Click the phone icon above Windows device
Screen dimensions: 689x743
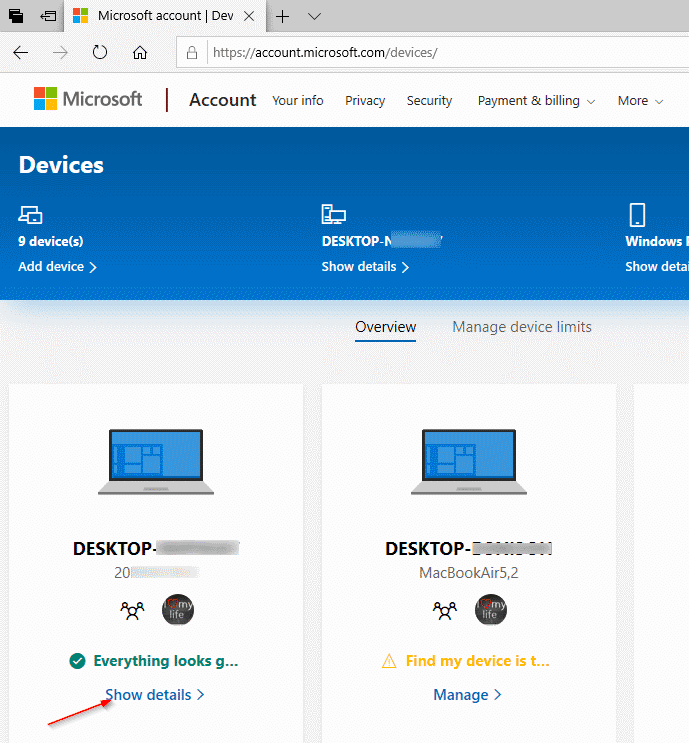pos(637,215)
